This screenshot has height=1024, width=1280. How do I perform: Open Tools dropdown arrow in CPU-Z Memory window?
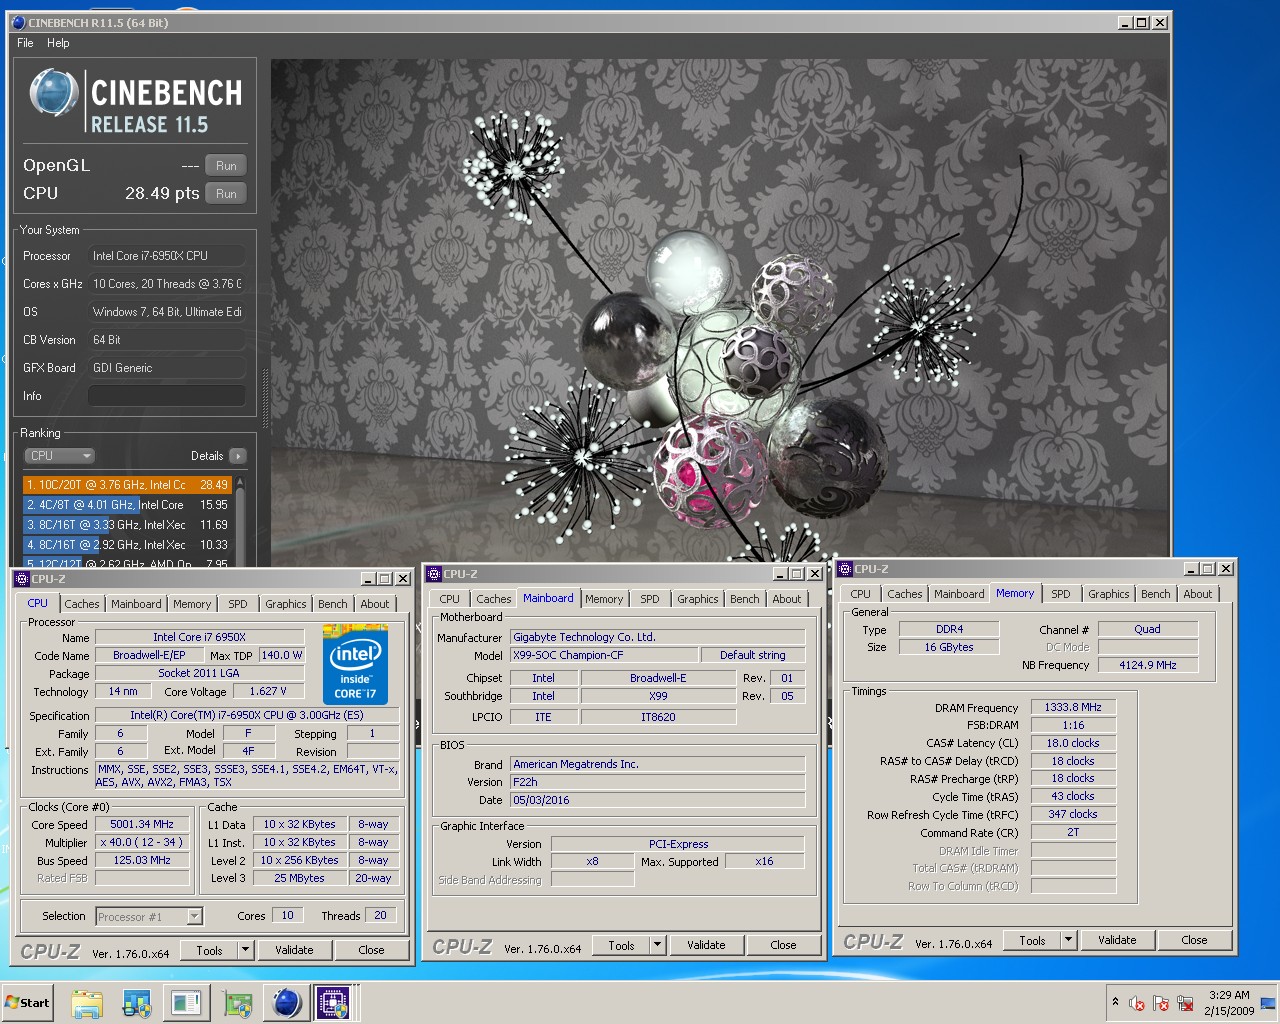(1068, 940)
